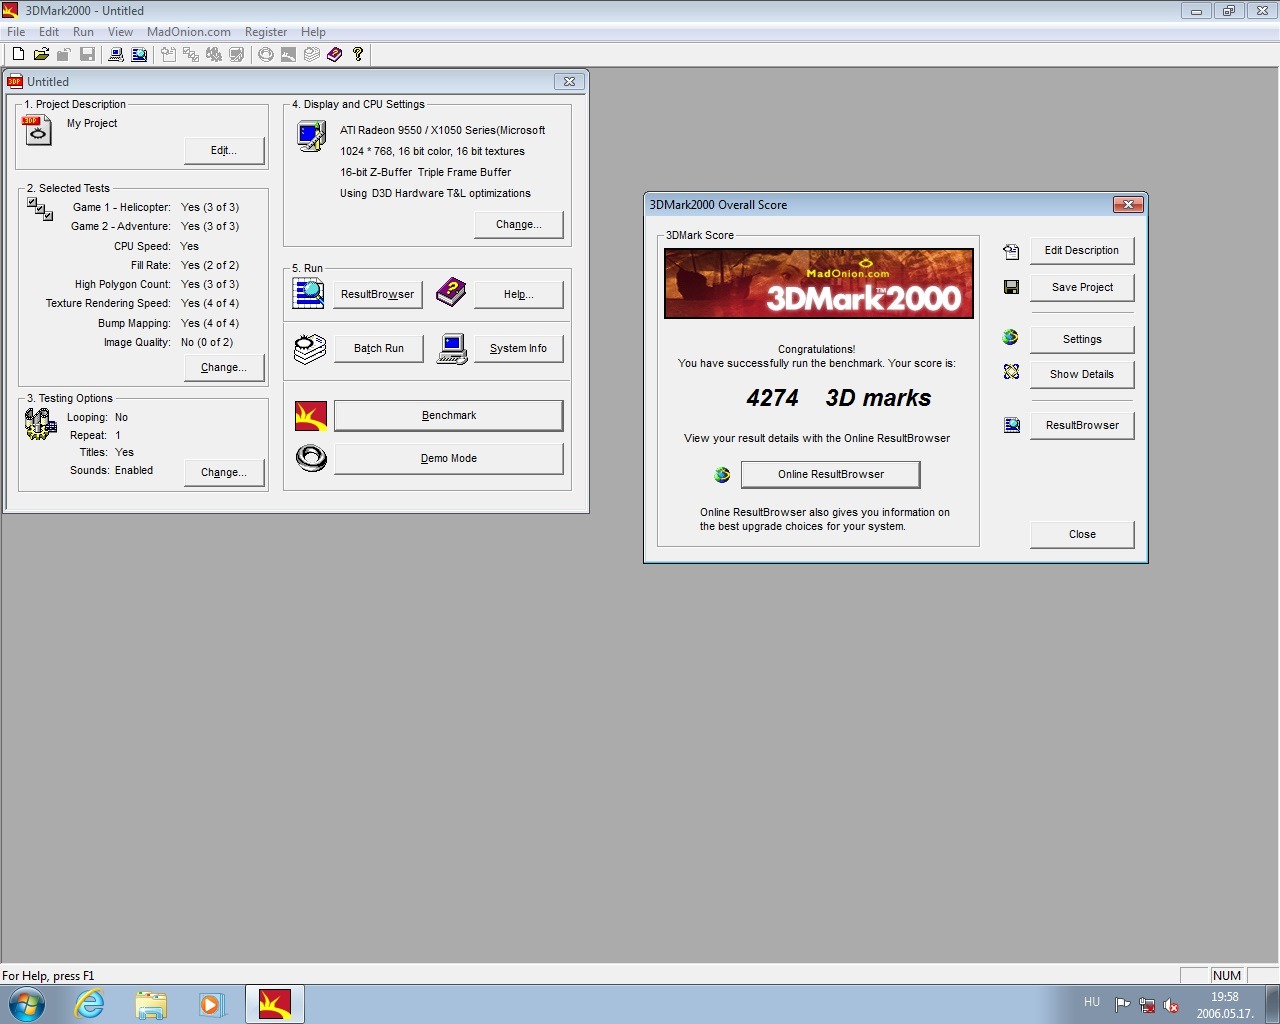This screenshot has height=1024, width=1280.
Task: Click the New project toolbar icon
Action: point(18,54)
